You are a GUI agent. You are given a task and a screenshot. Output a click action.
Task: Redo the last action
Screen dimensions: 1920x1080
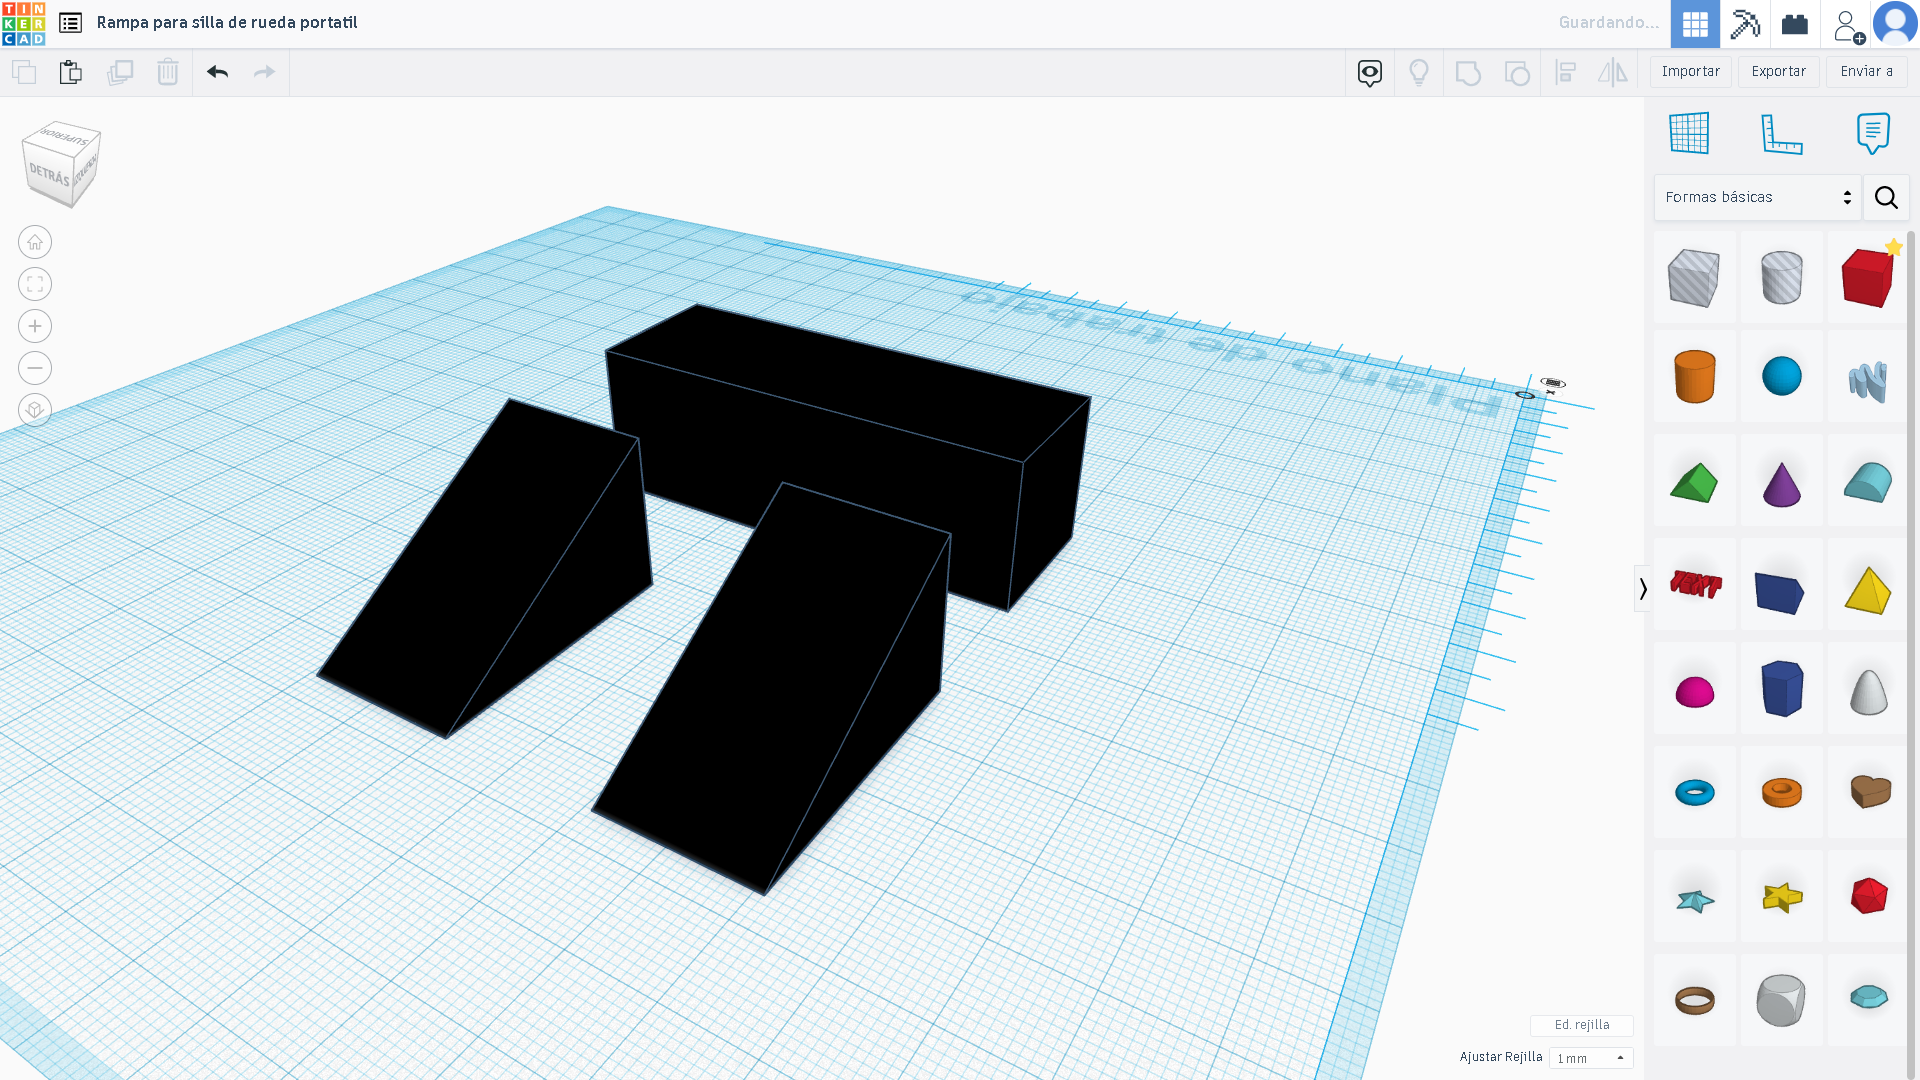pos(264,72)
